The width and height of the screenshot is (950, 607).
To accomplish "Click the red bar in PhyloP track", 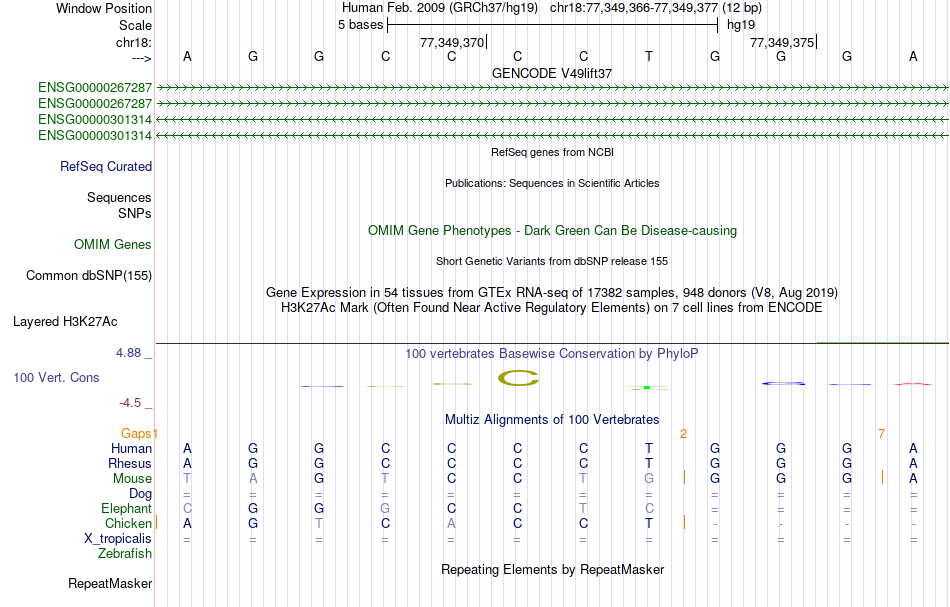I will pyautogui.click(x=912, y=384).
